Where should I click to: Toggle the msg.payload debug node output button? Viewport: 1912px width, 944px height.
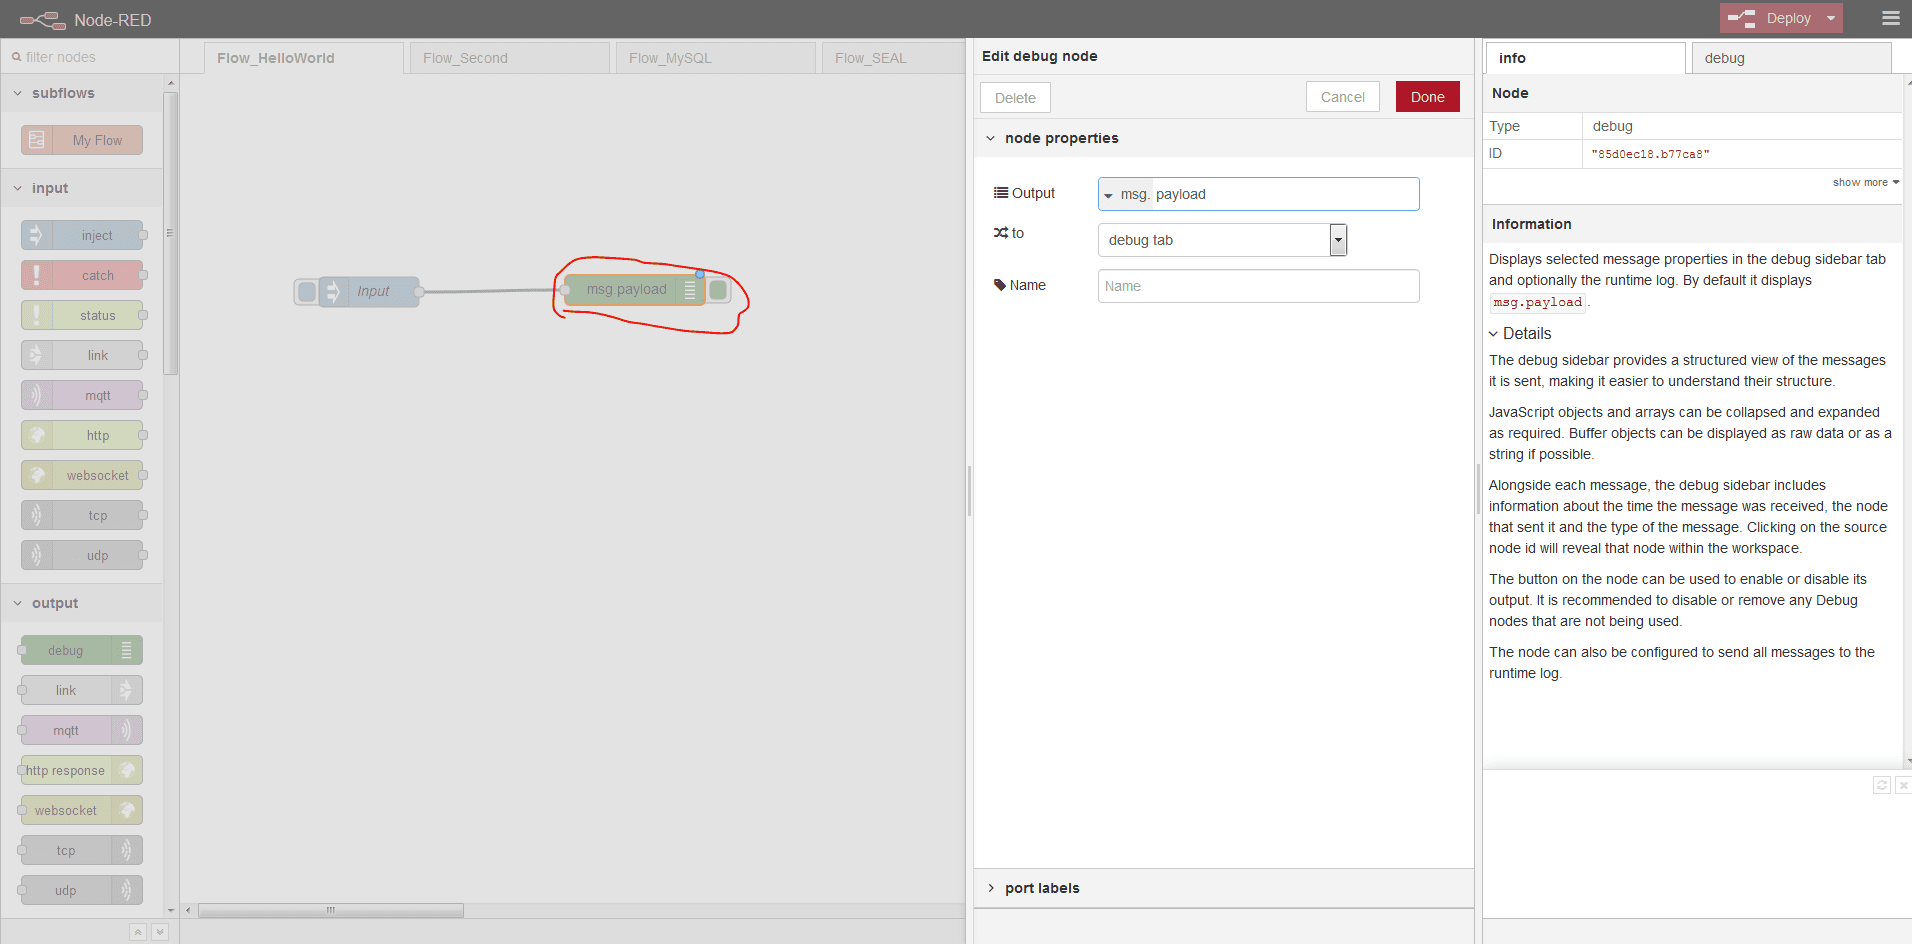718,290
